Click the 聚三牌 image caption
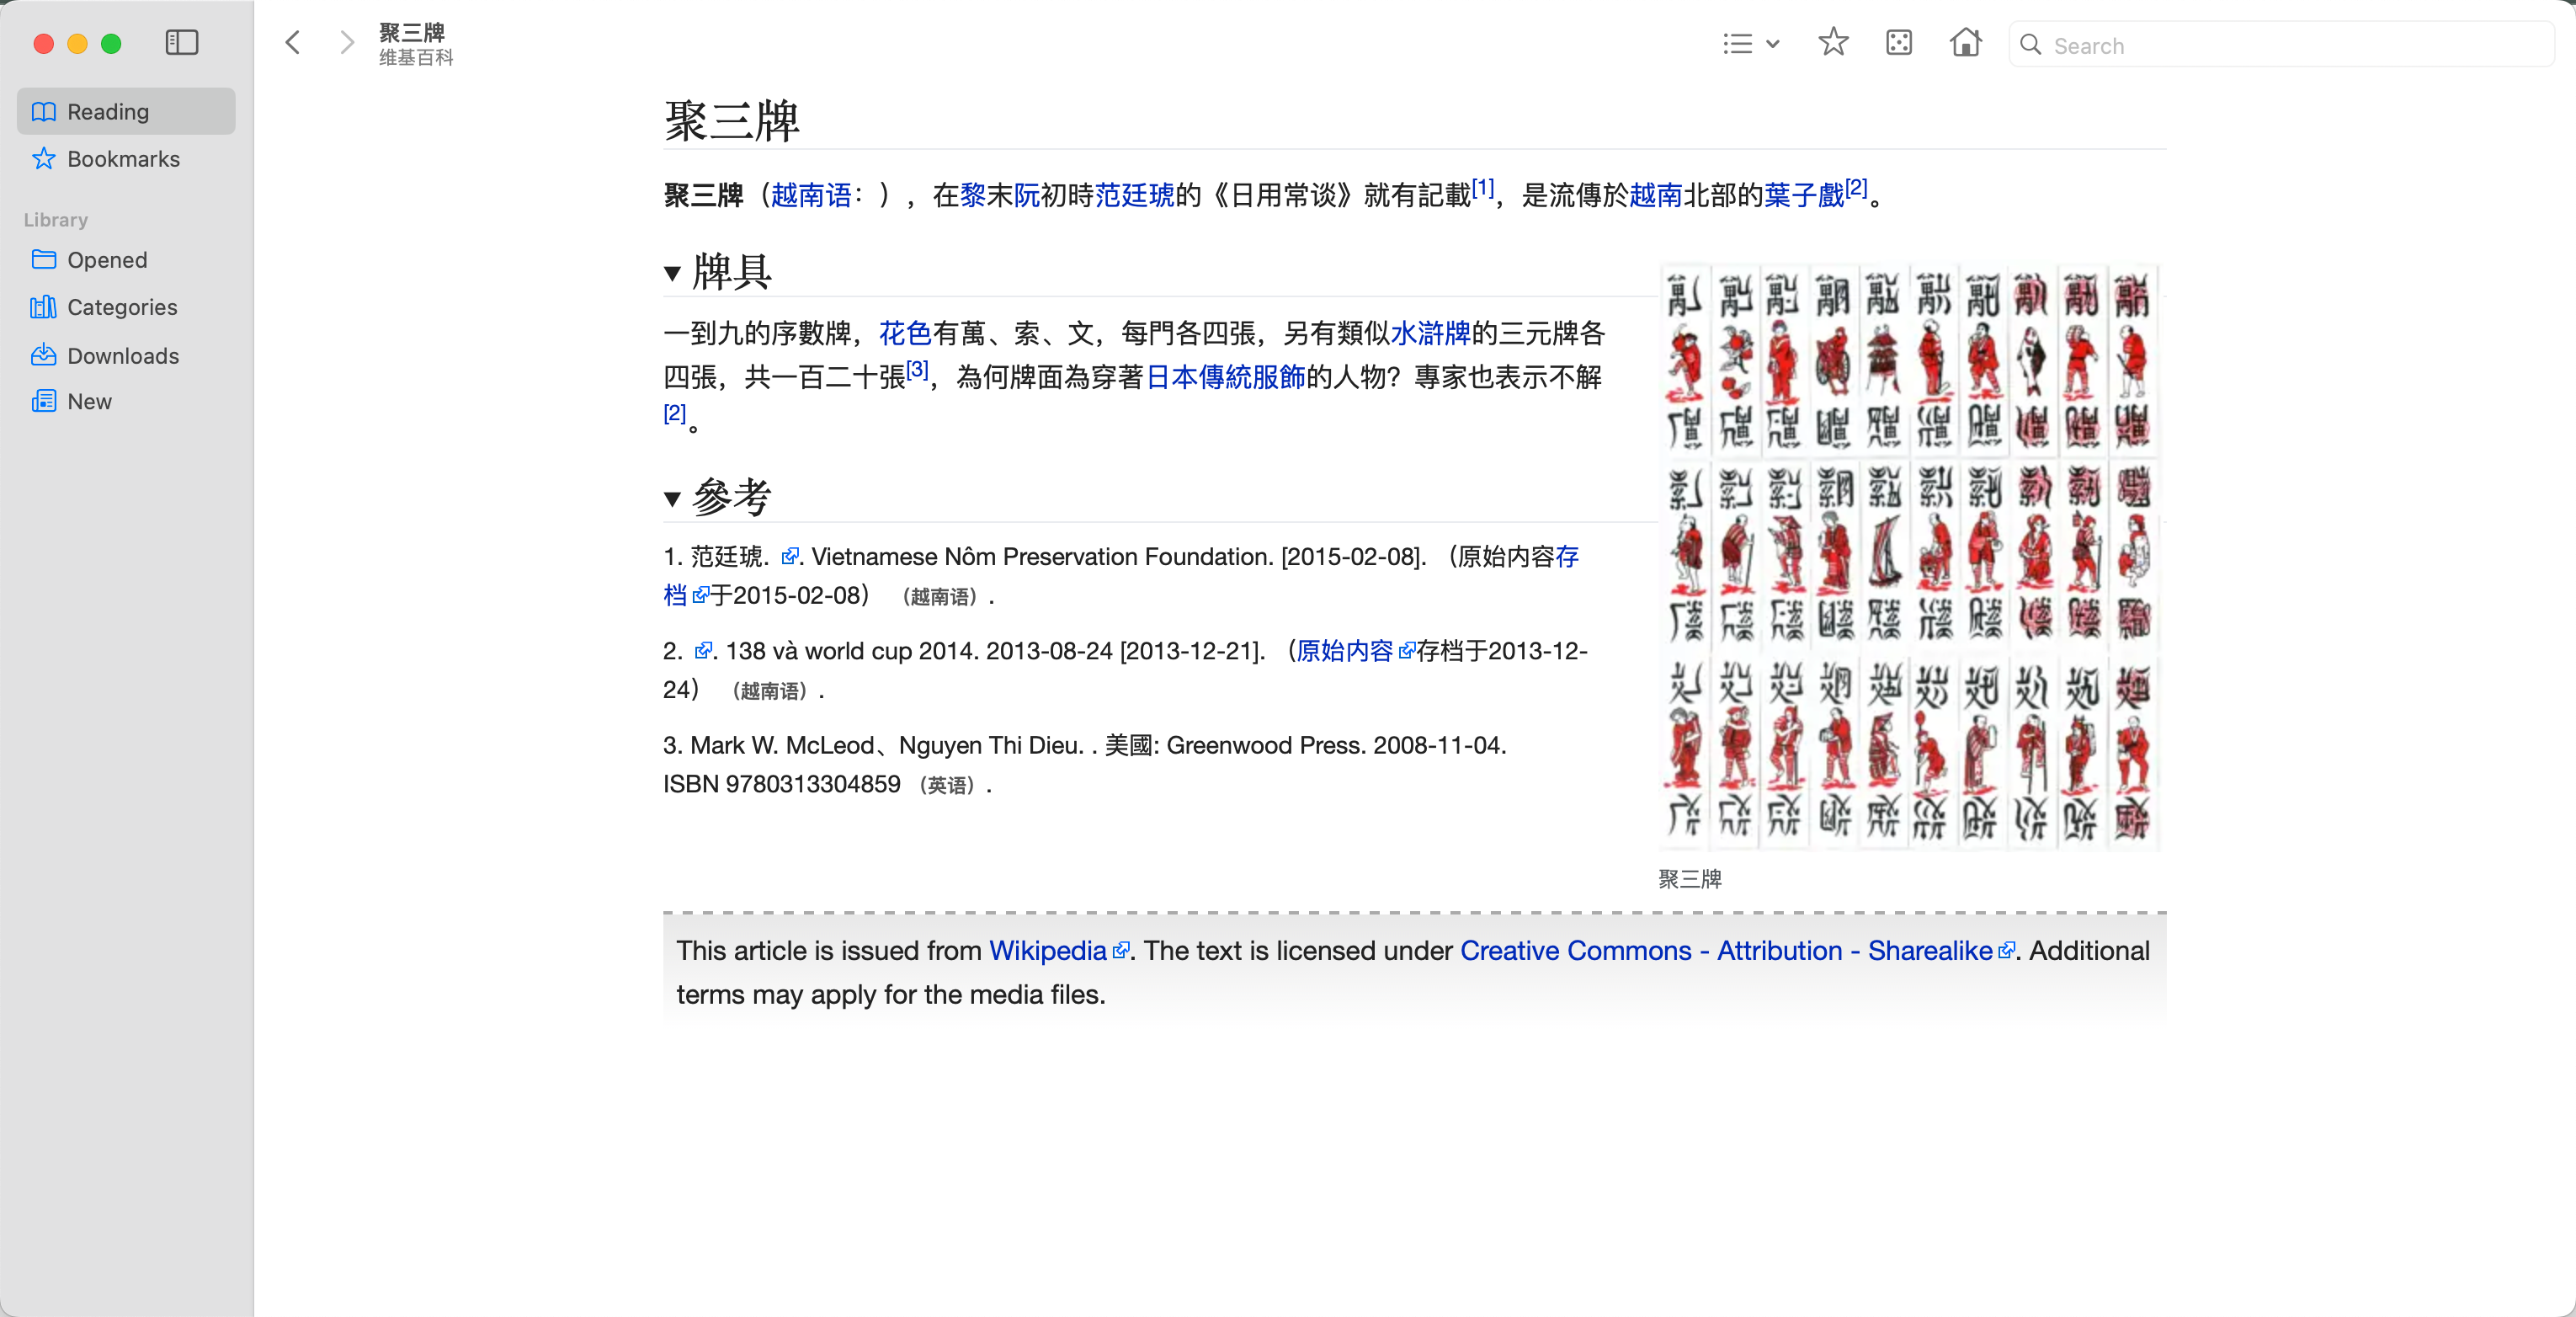The height and width of the screenshot is (1317, 2576). [x=1690, y=879]
